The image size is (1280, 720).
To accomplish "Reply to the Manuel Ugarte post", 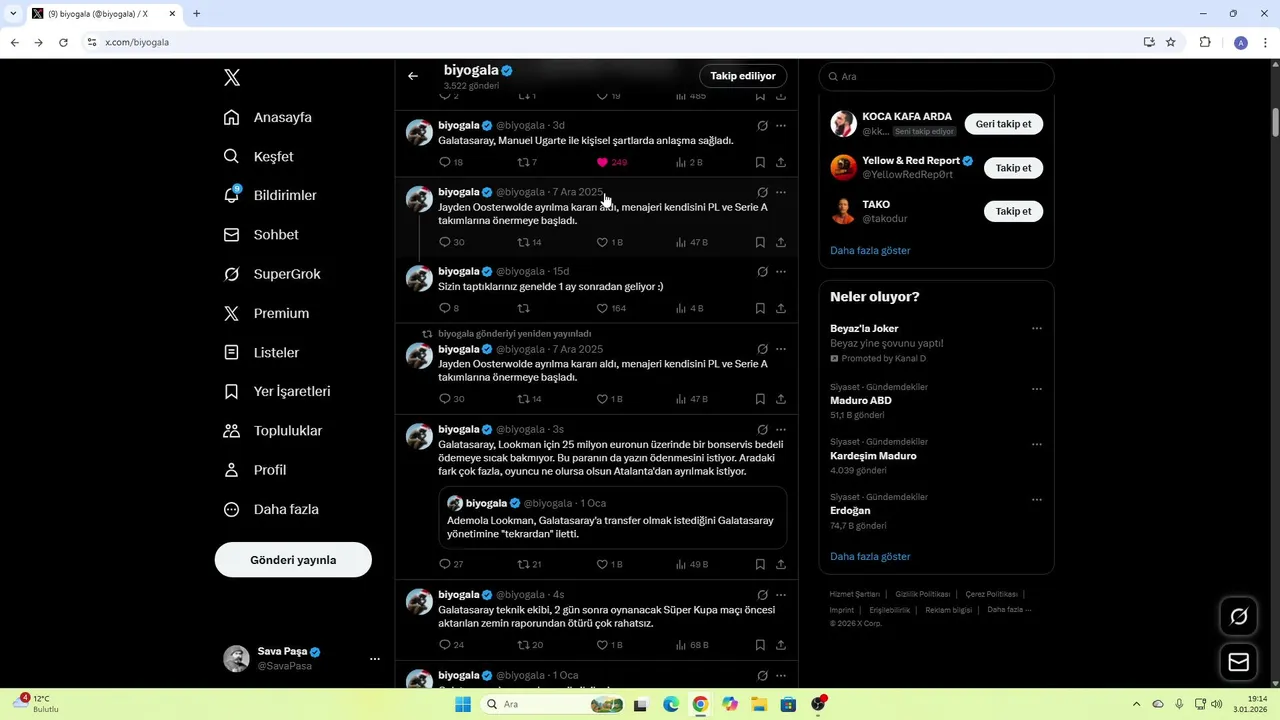I will [x=445, y=162].
